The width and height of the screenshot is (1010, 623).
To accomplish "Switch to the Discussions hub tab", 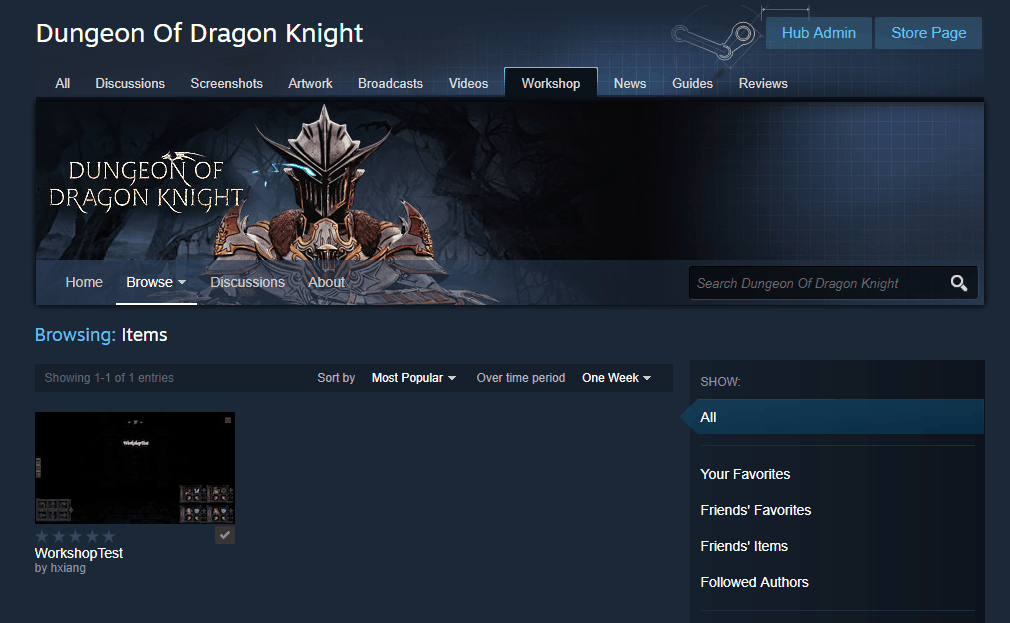I will point(130,84).
